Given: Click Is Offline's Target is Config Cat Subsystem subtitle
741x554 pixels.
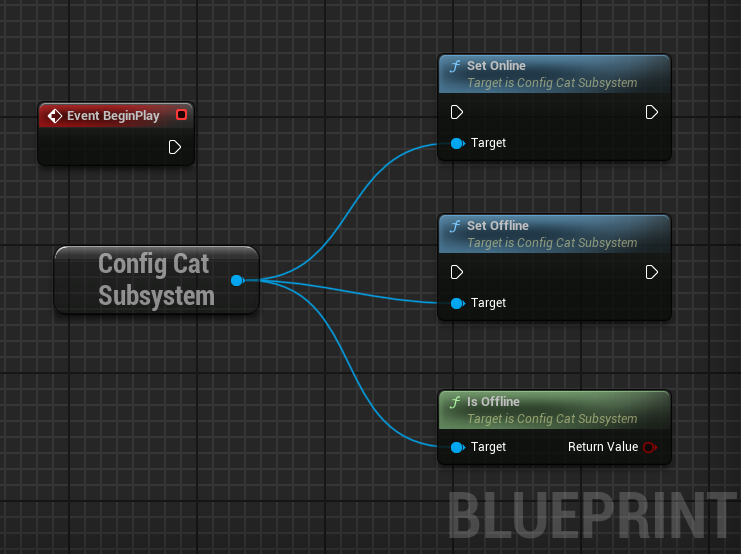Looking at the screenshot, I should tap(552, 419).
